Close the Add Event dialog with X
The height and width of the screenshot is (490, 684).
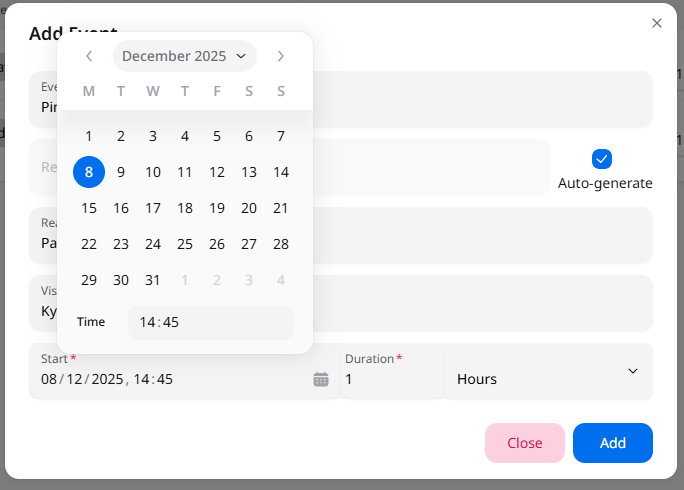[657, 23]
